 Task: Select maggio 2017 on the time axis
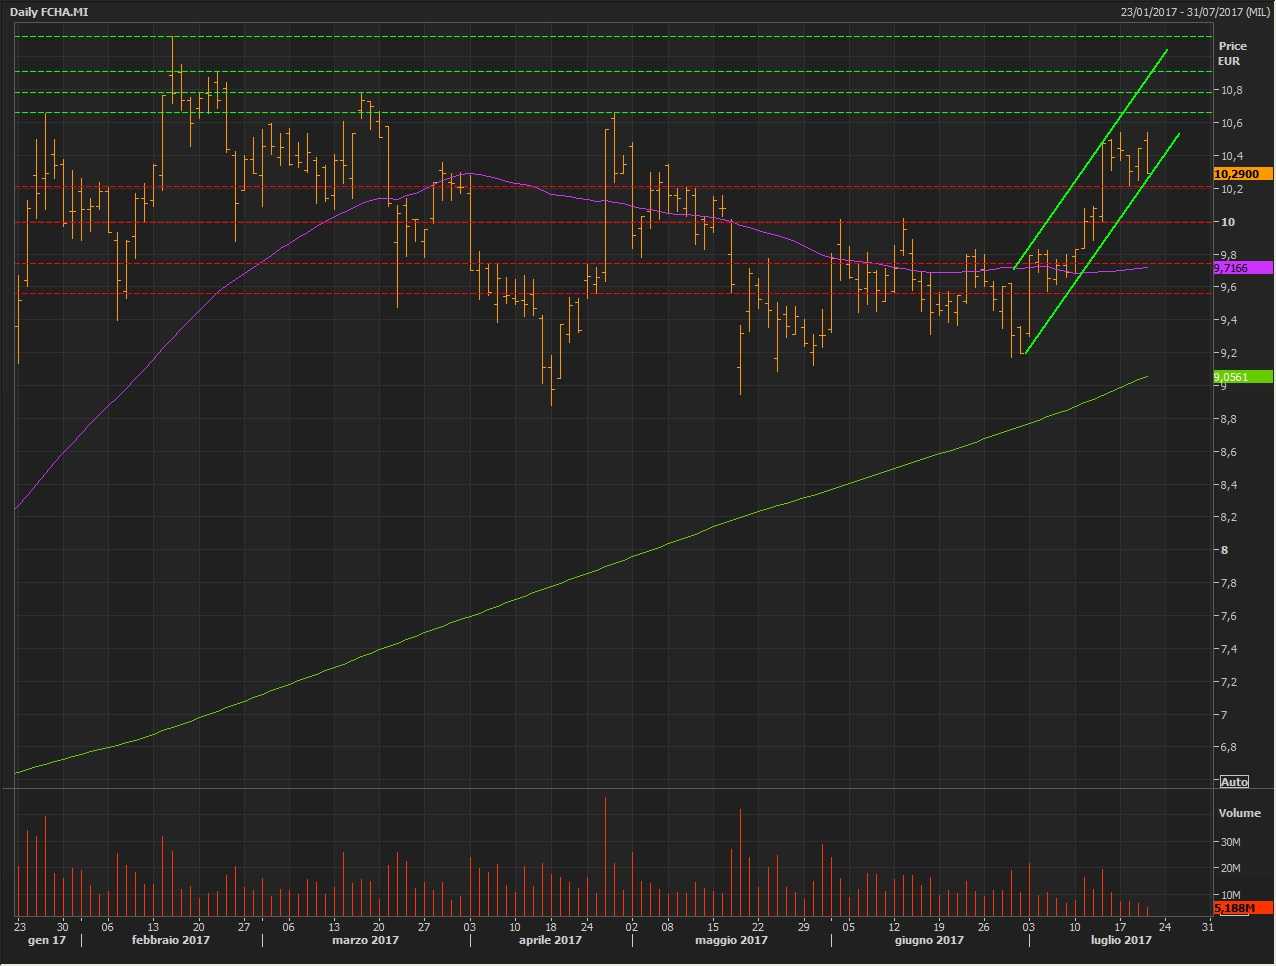pyautogui.click(x=731, y=940)
